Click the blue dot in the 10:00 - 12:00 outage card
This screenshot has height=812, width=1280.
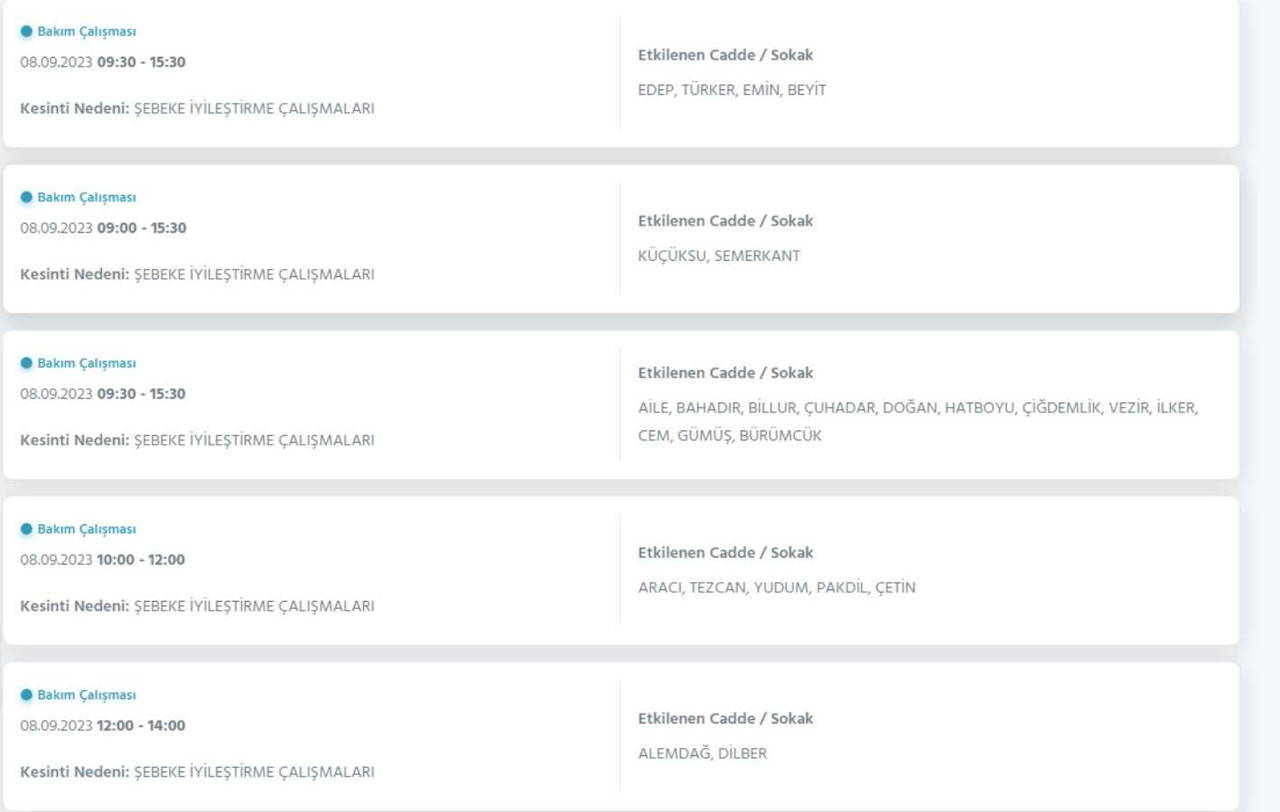point(26,530)
